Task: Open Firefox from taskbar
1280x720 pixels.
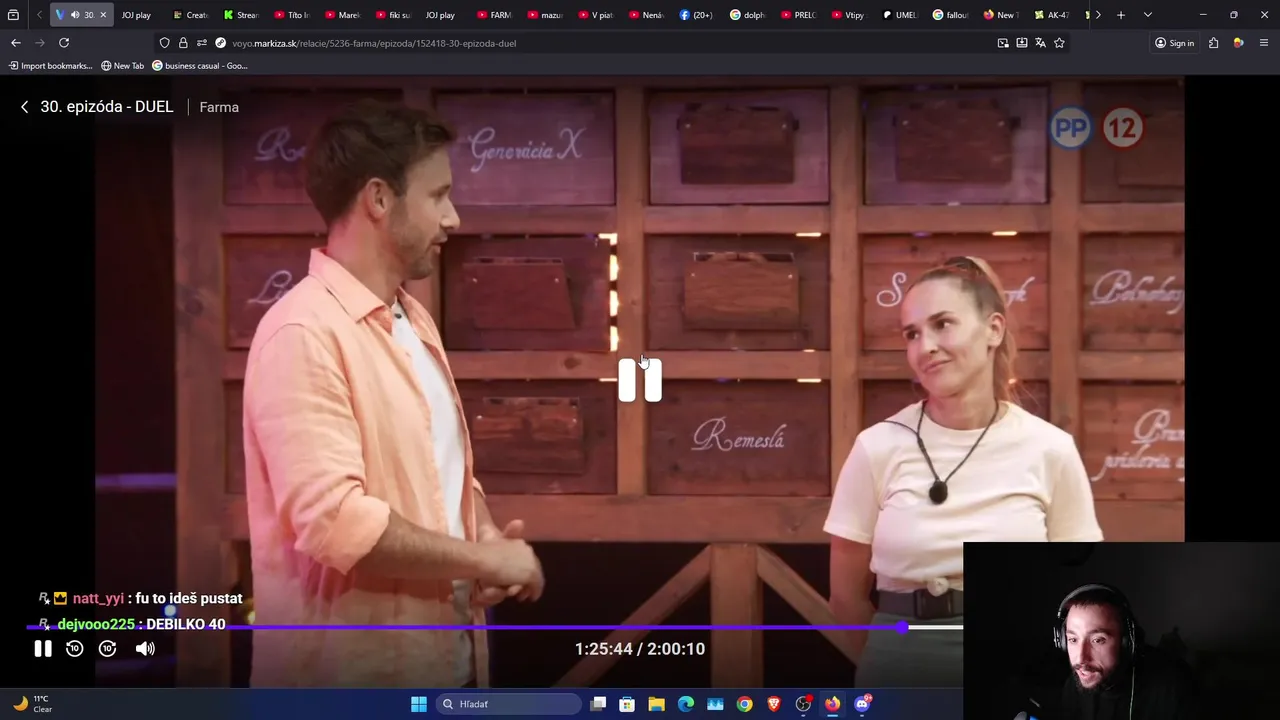Action: point(832,704)
